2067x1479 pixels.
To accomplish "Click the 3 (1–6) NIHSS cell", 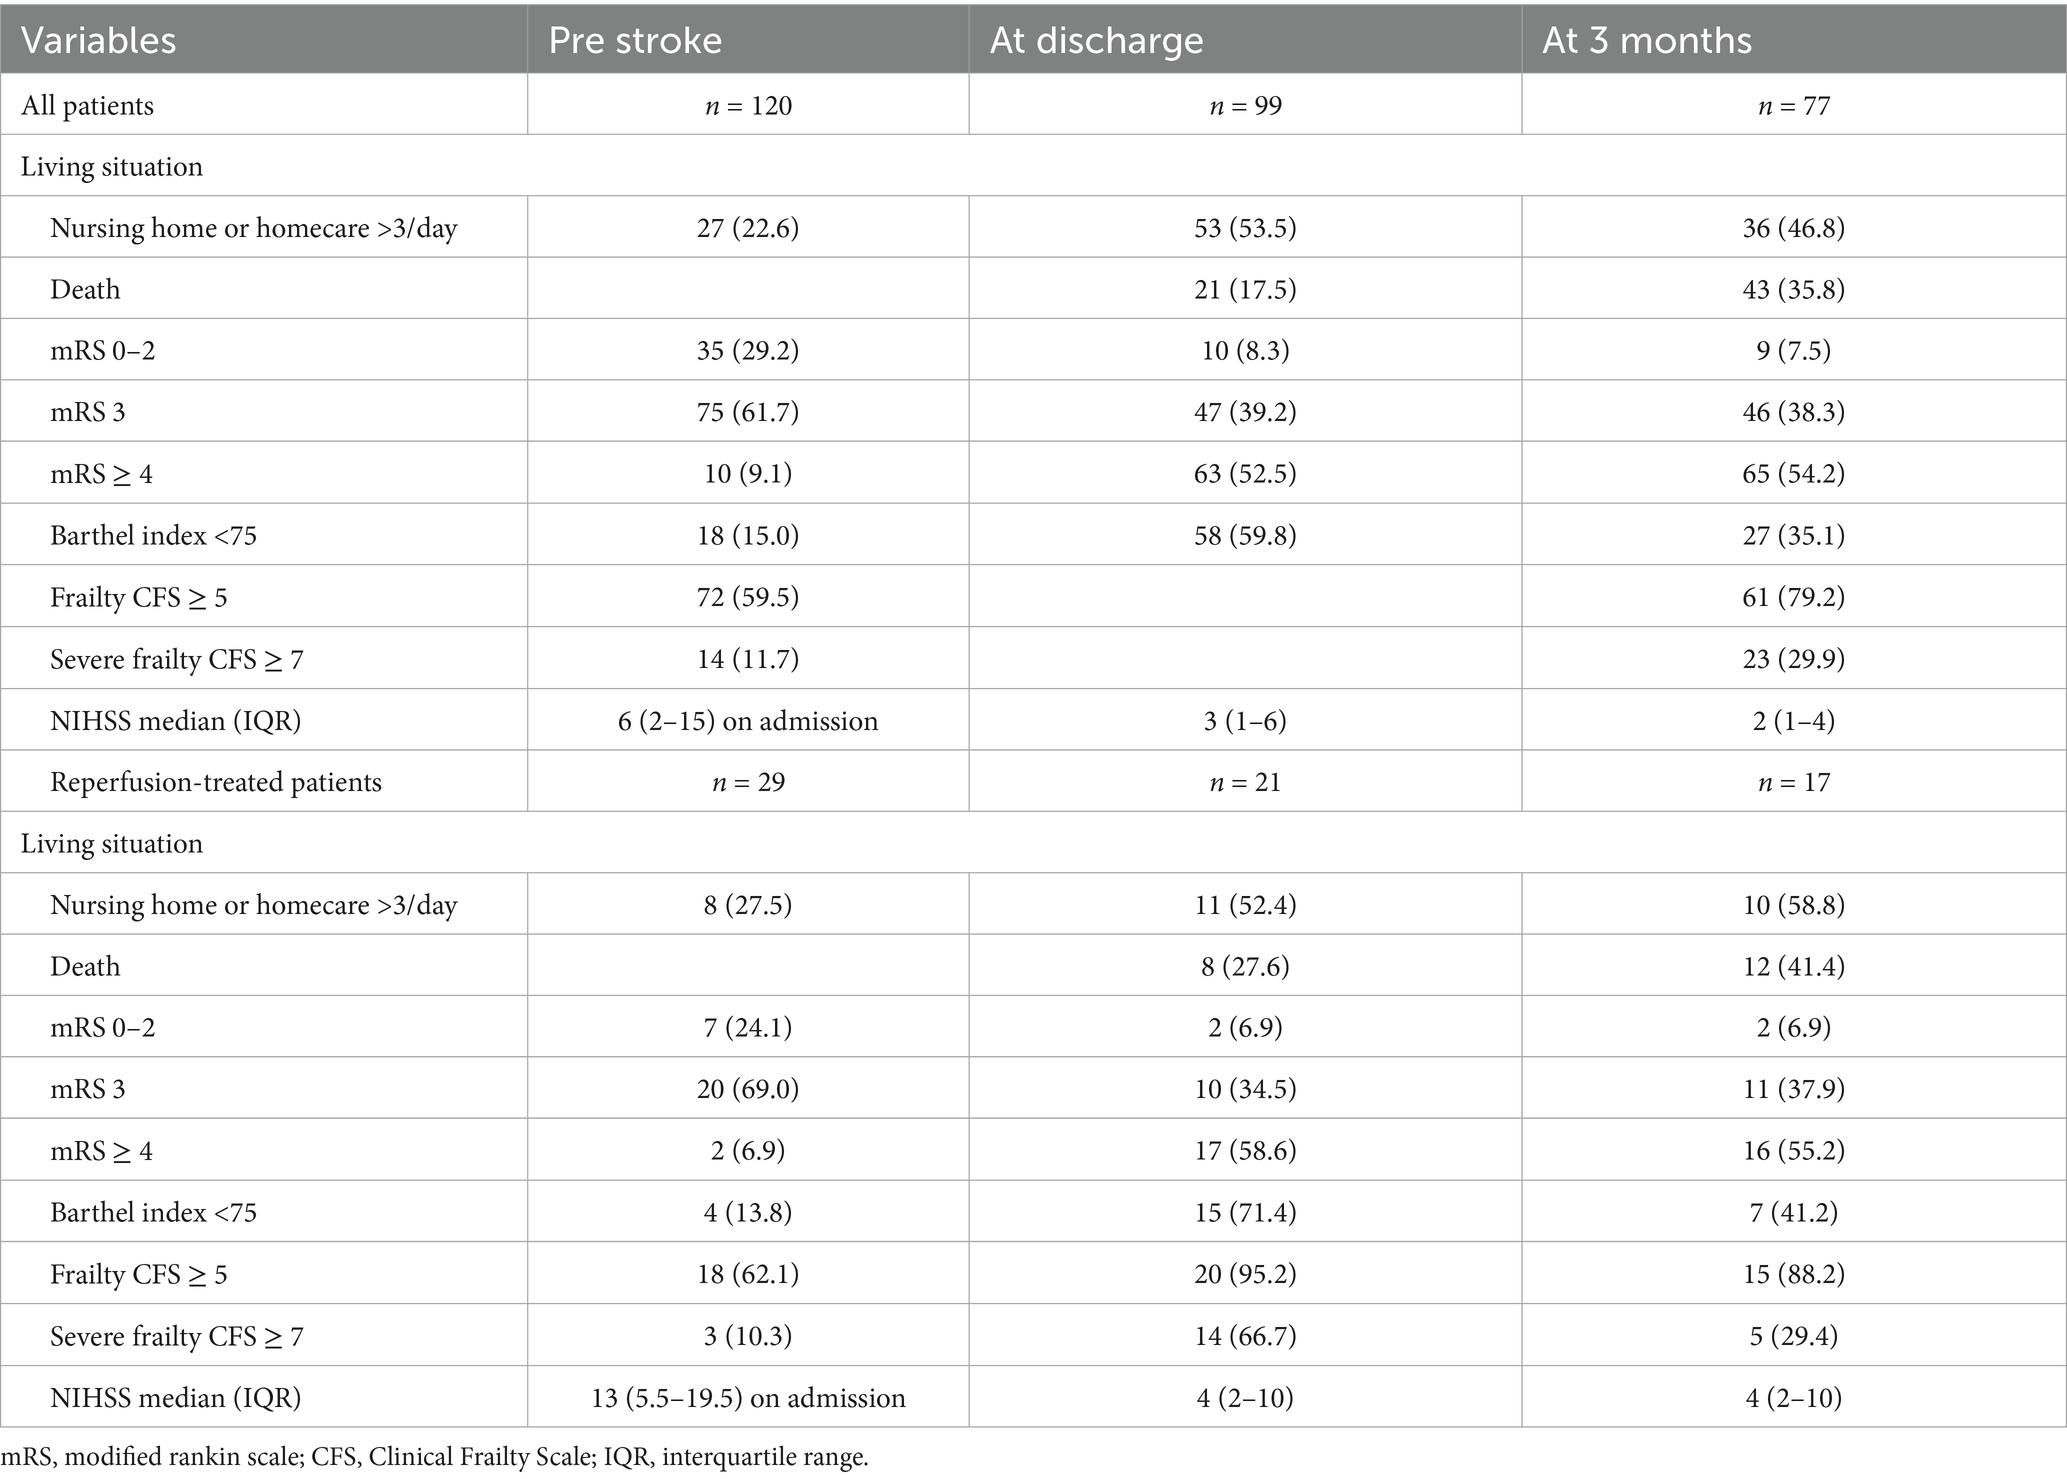I will [1245, 720].
